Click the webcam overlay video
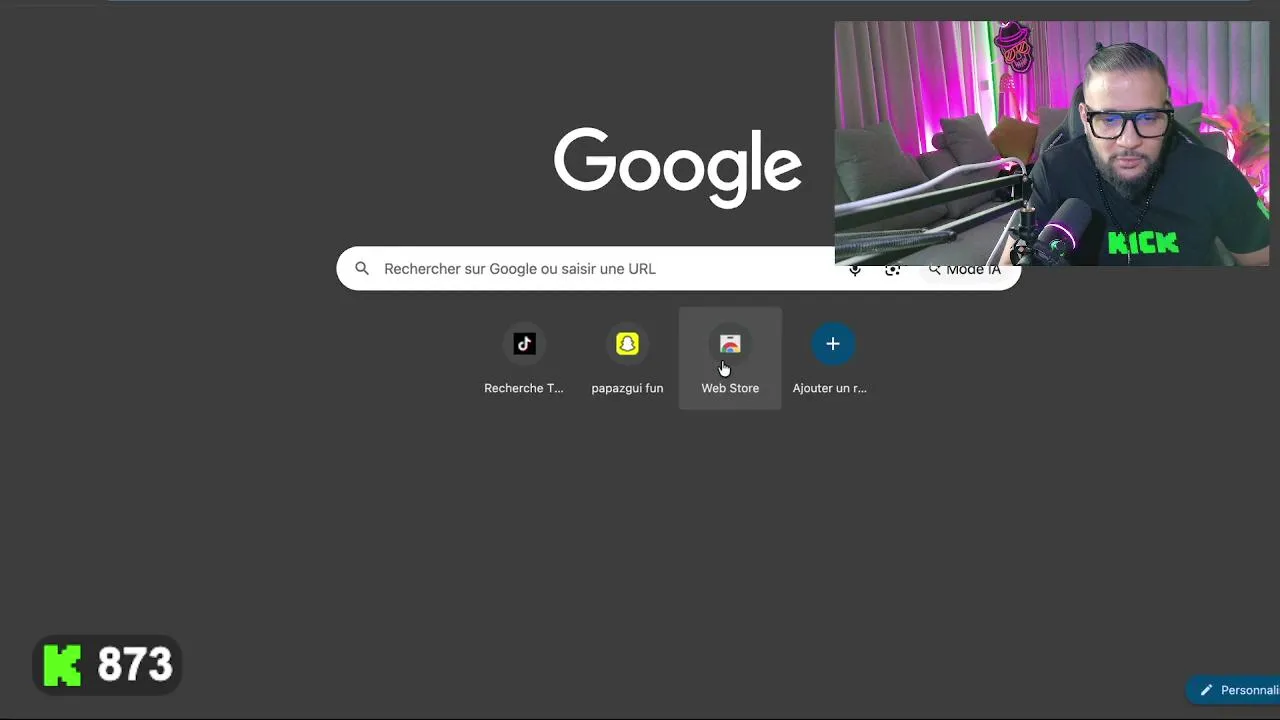 pyautogui.click(x=1052, y=143)
